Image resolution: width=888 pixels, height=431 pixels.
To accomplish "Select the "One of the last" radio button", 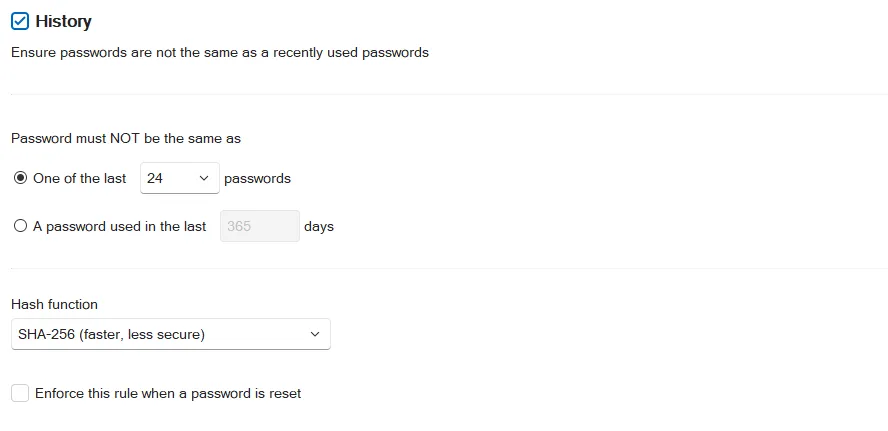I will [20, 178].
